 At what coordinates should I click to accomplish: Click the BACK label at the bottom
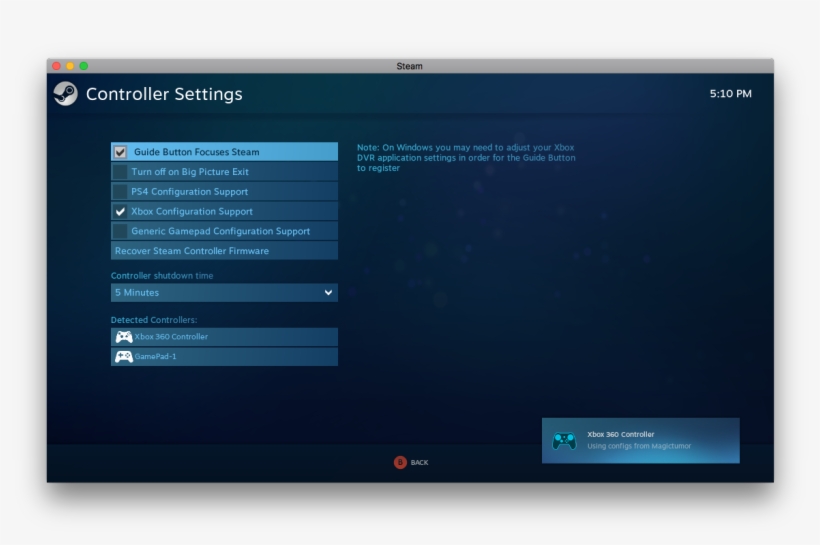tap(419, 462)
